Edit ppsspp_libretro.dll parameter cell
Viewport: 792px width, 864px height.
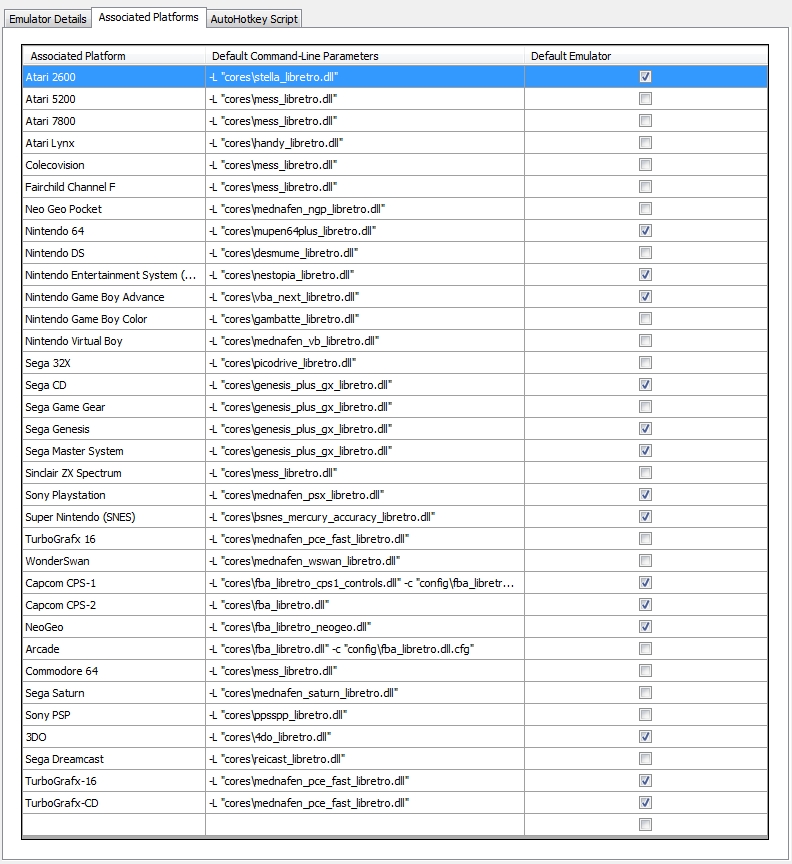[x=365, y=715]
